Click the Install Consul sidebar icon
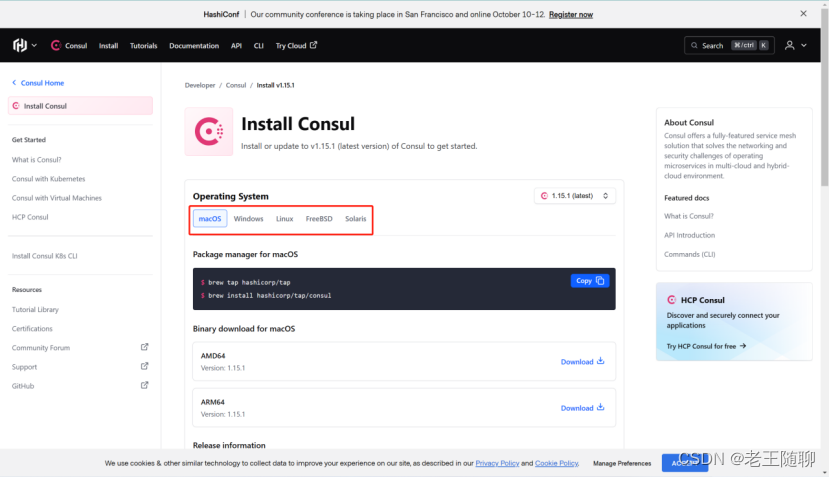Screen dimensions: 830x477 16,106
